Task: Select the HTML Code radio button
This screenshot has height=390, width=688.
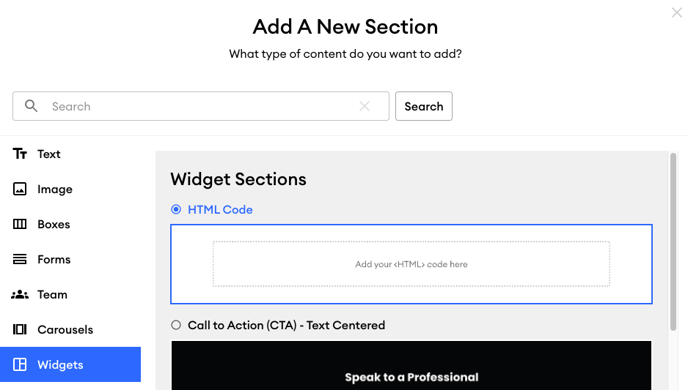Action: click(x=176, y=210)
